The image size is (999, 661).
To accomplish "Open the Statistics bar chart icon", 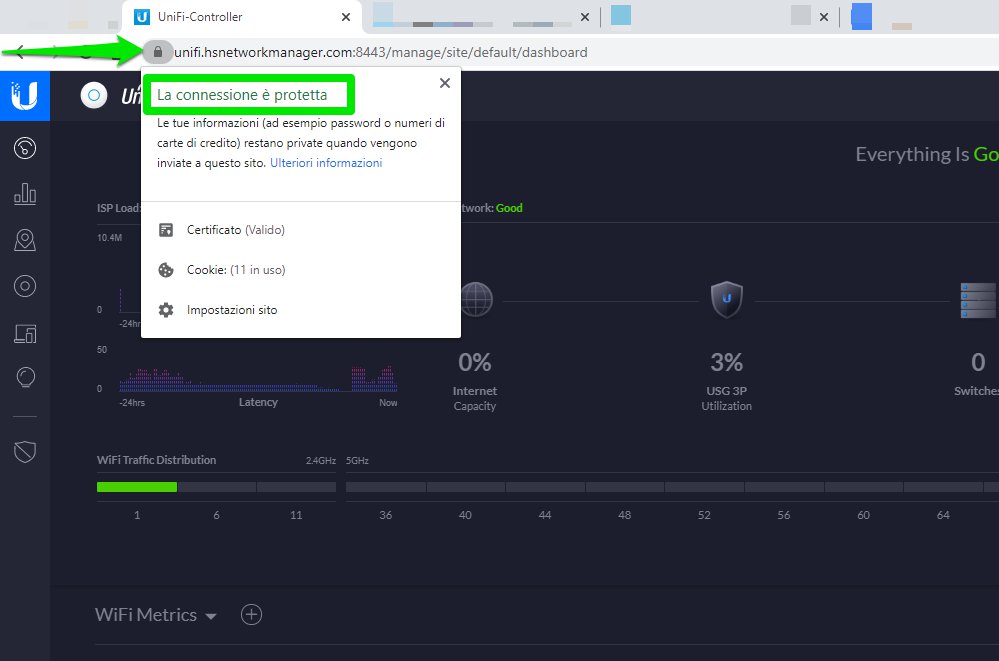I will 25,195.
